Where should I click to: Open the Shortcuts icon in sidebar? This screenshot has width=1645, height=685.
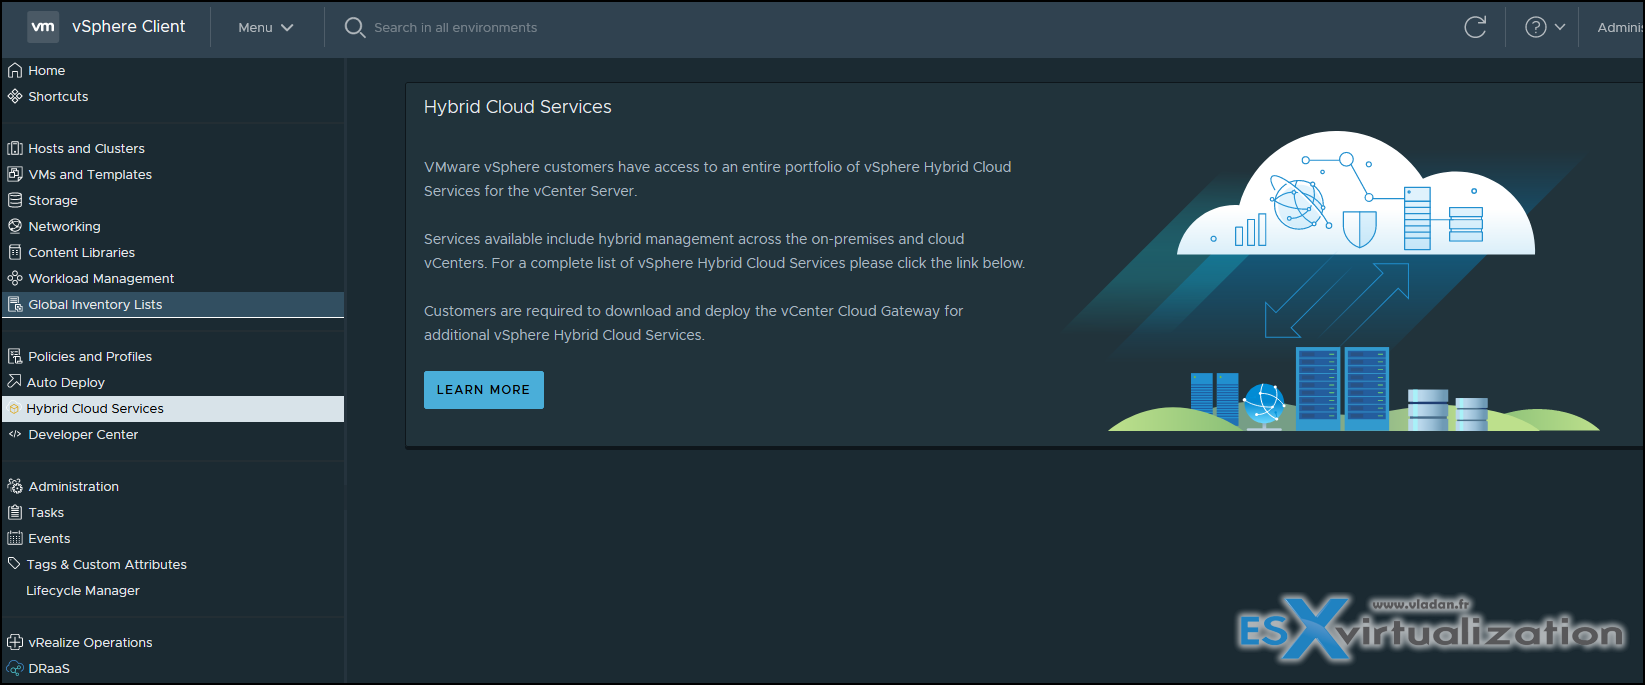click(15, 96)
